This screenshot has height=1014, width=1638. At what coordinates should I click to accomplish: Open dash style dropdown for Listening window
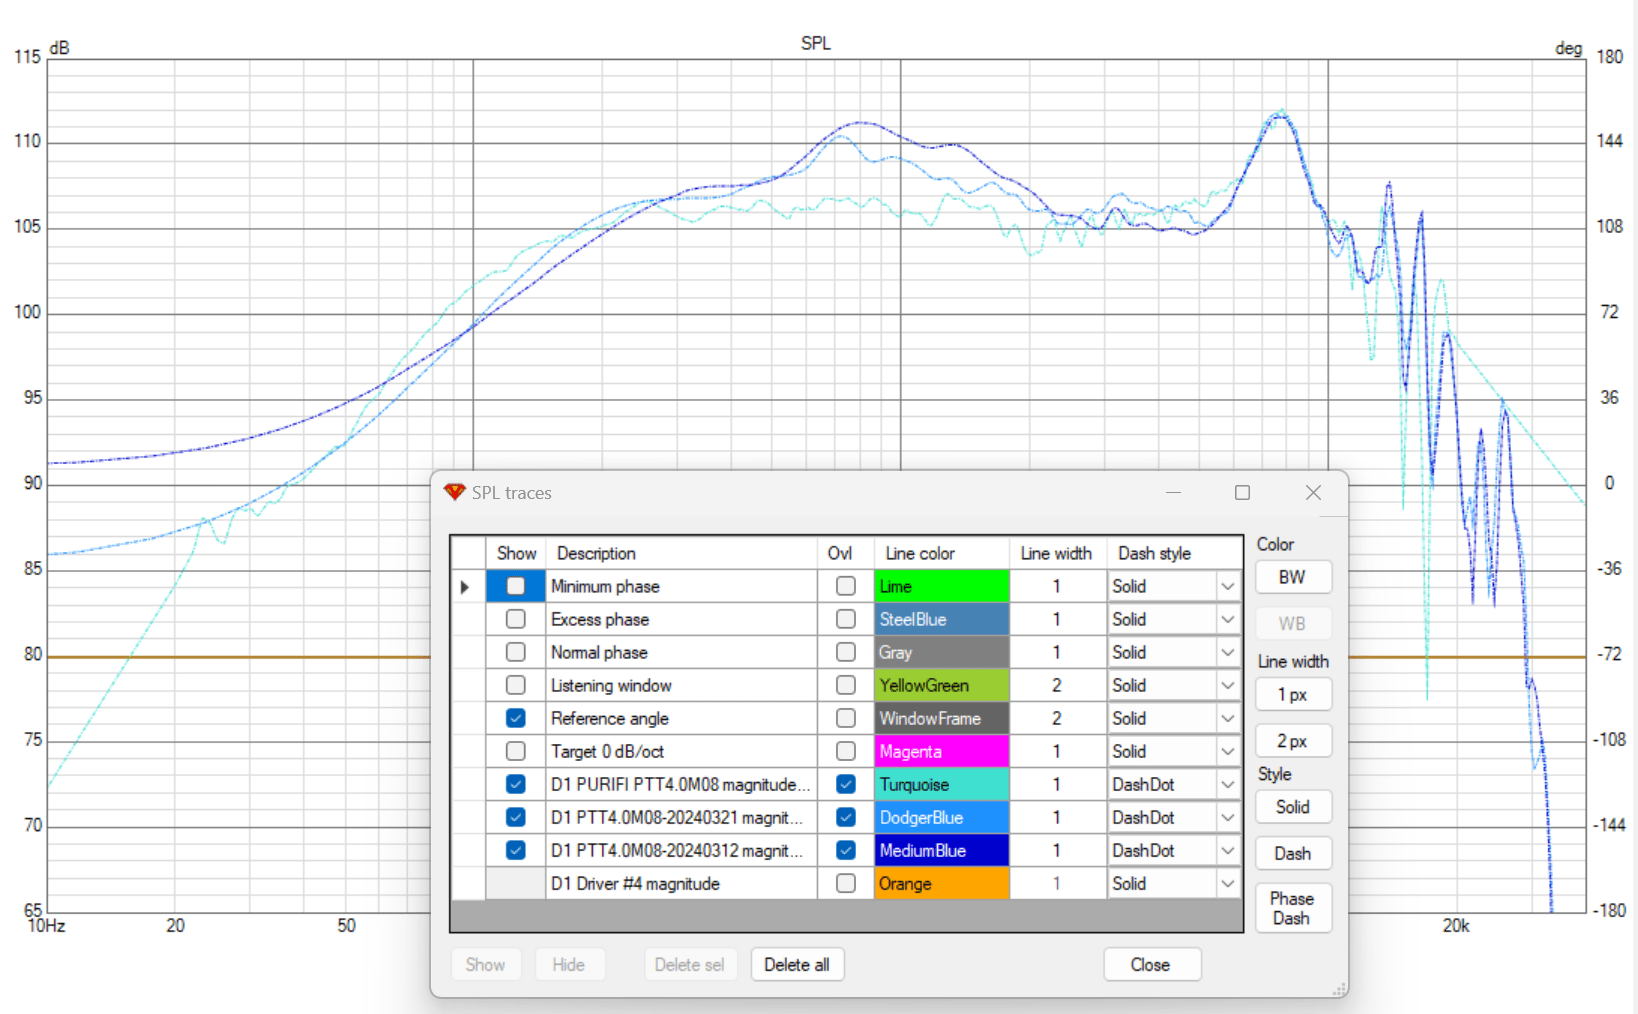click(1228, 686)
